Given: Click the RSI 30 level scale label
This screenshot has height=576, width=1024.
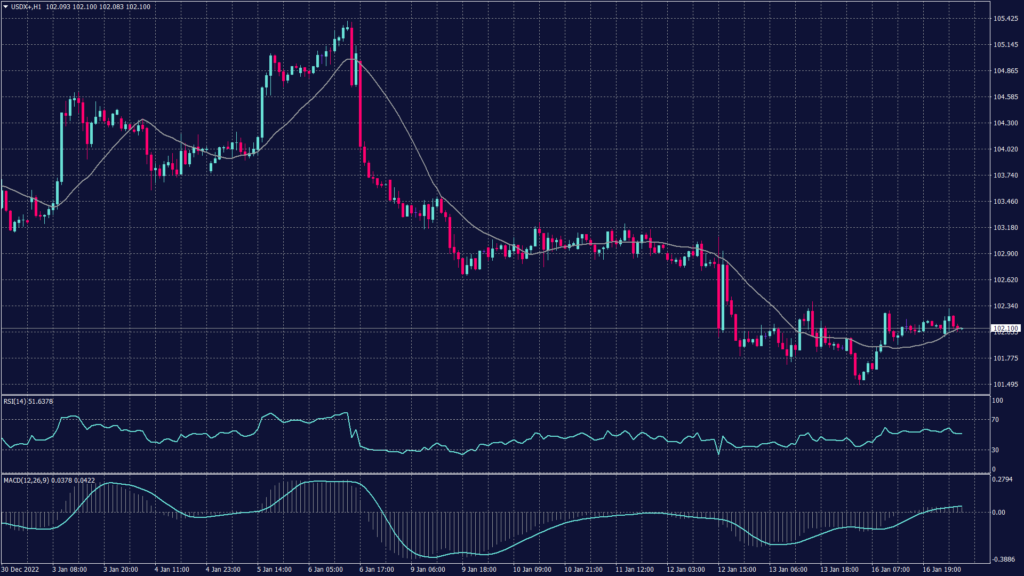Looking at the screenshot, I should (996, 450).
